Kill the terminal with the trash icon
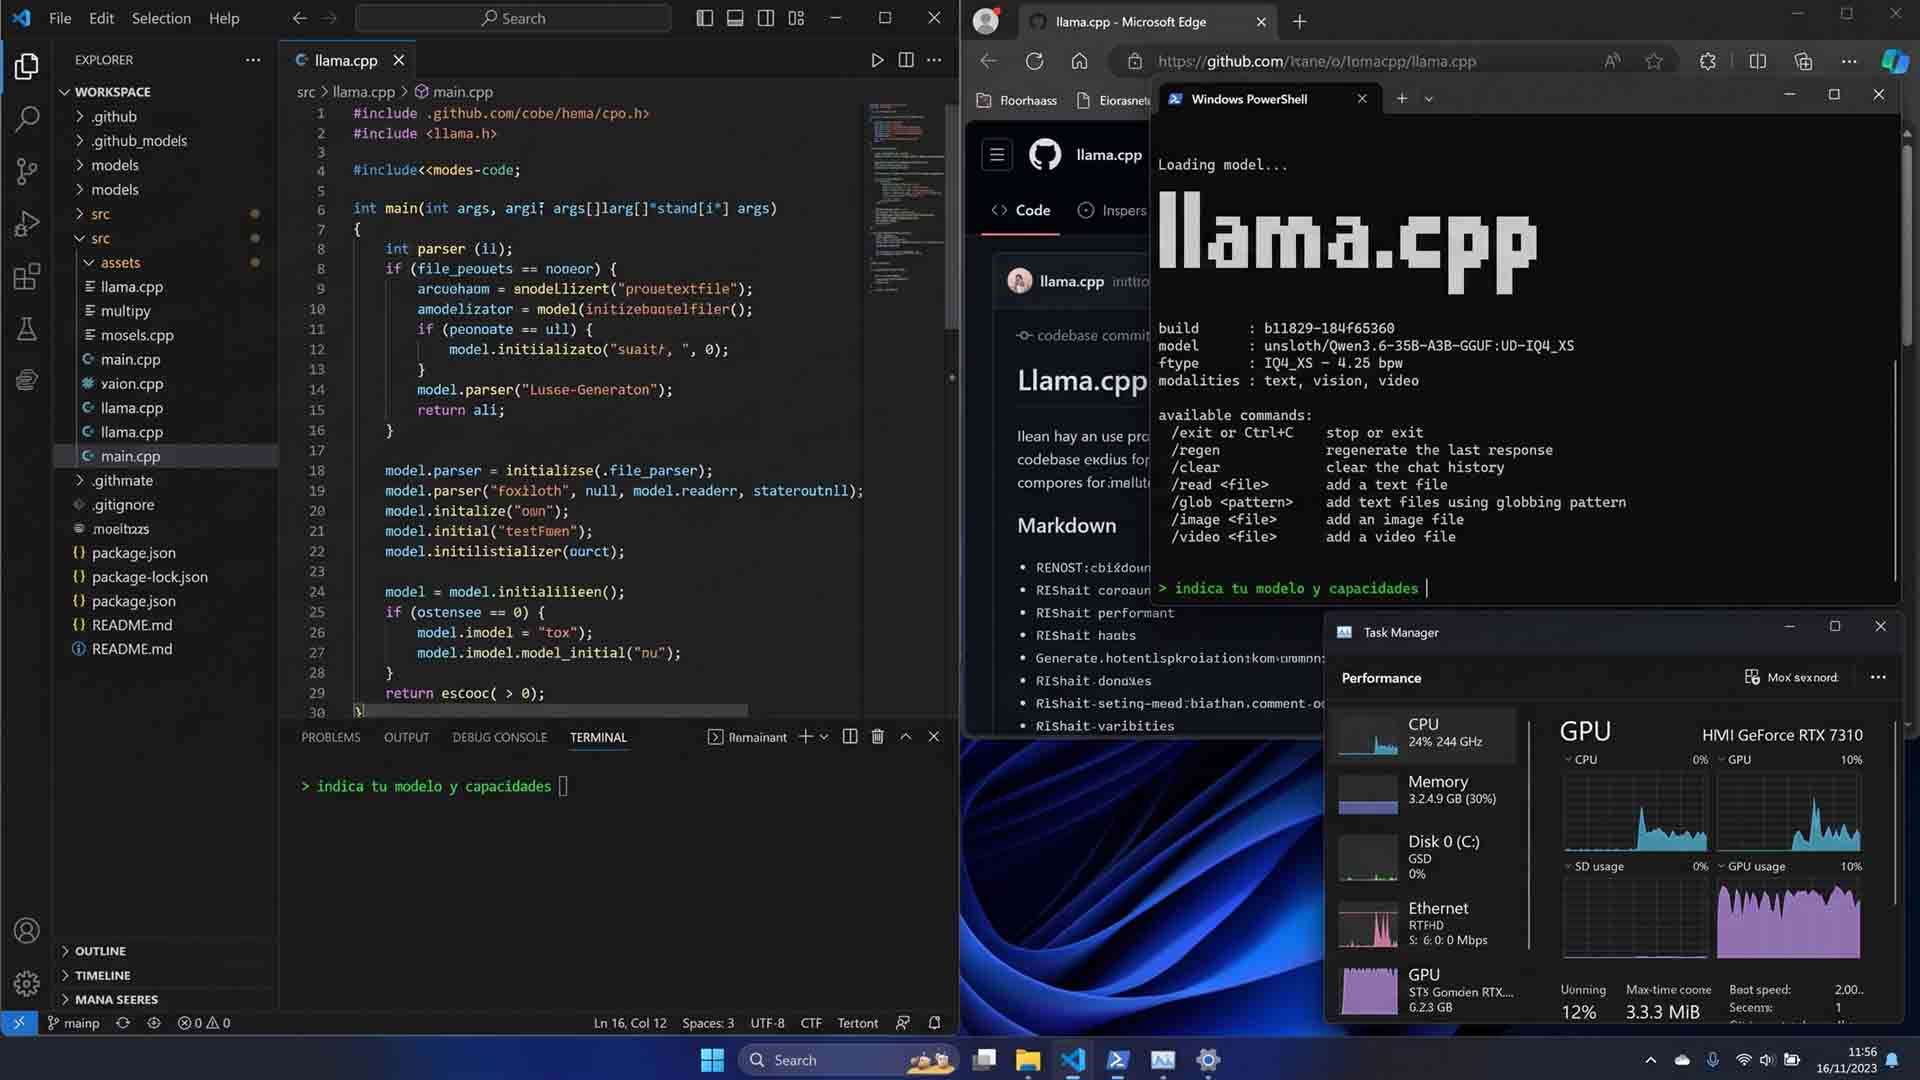Viewport: 1920px width, 1080px height. click(x=877, y=737)
